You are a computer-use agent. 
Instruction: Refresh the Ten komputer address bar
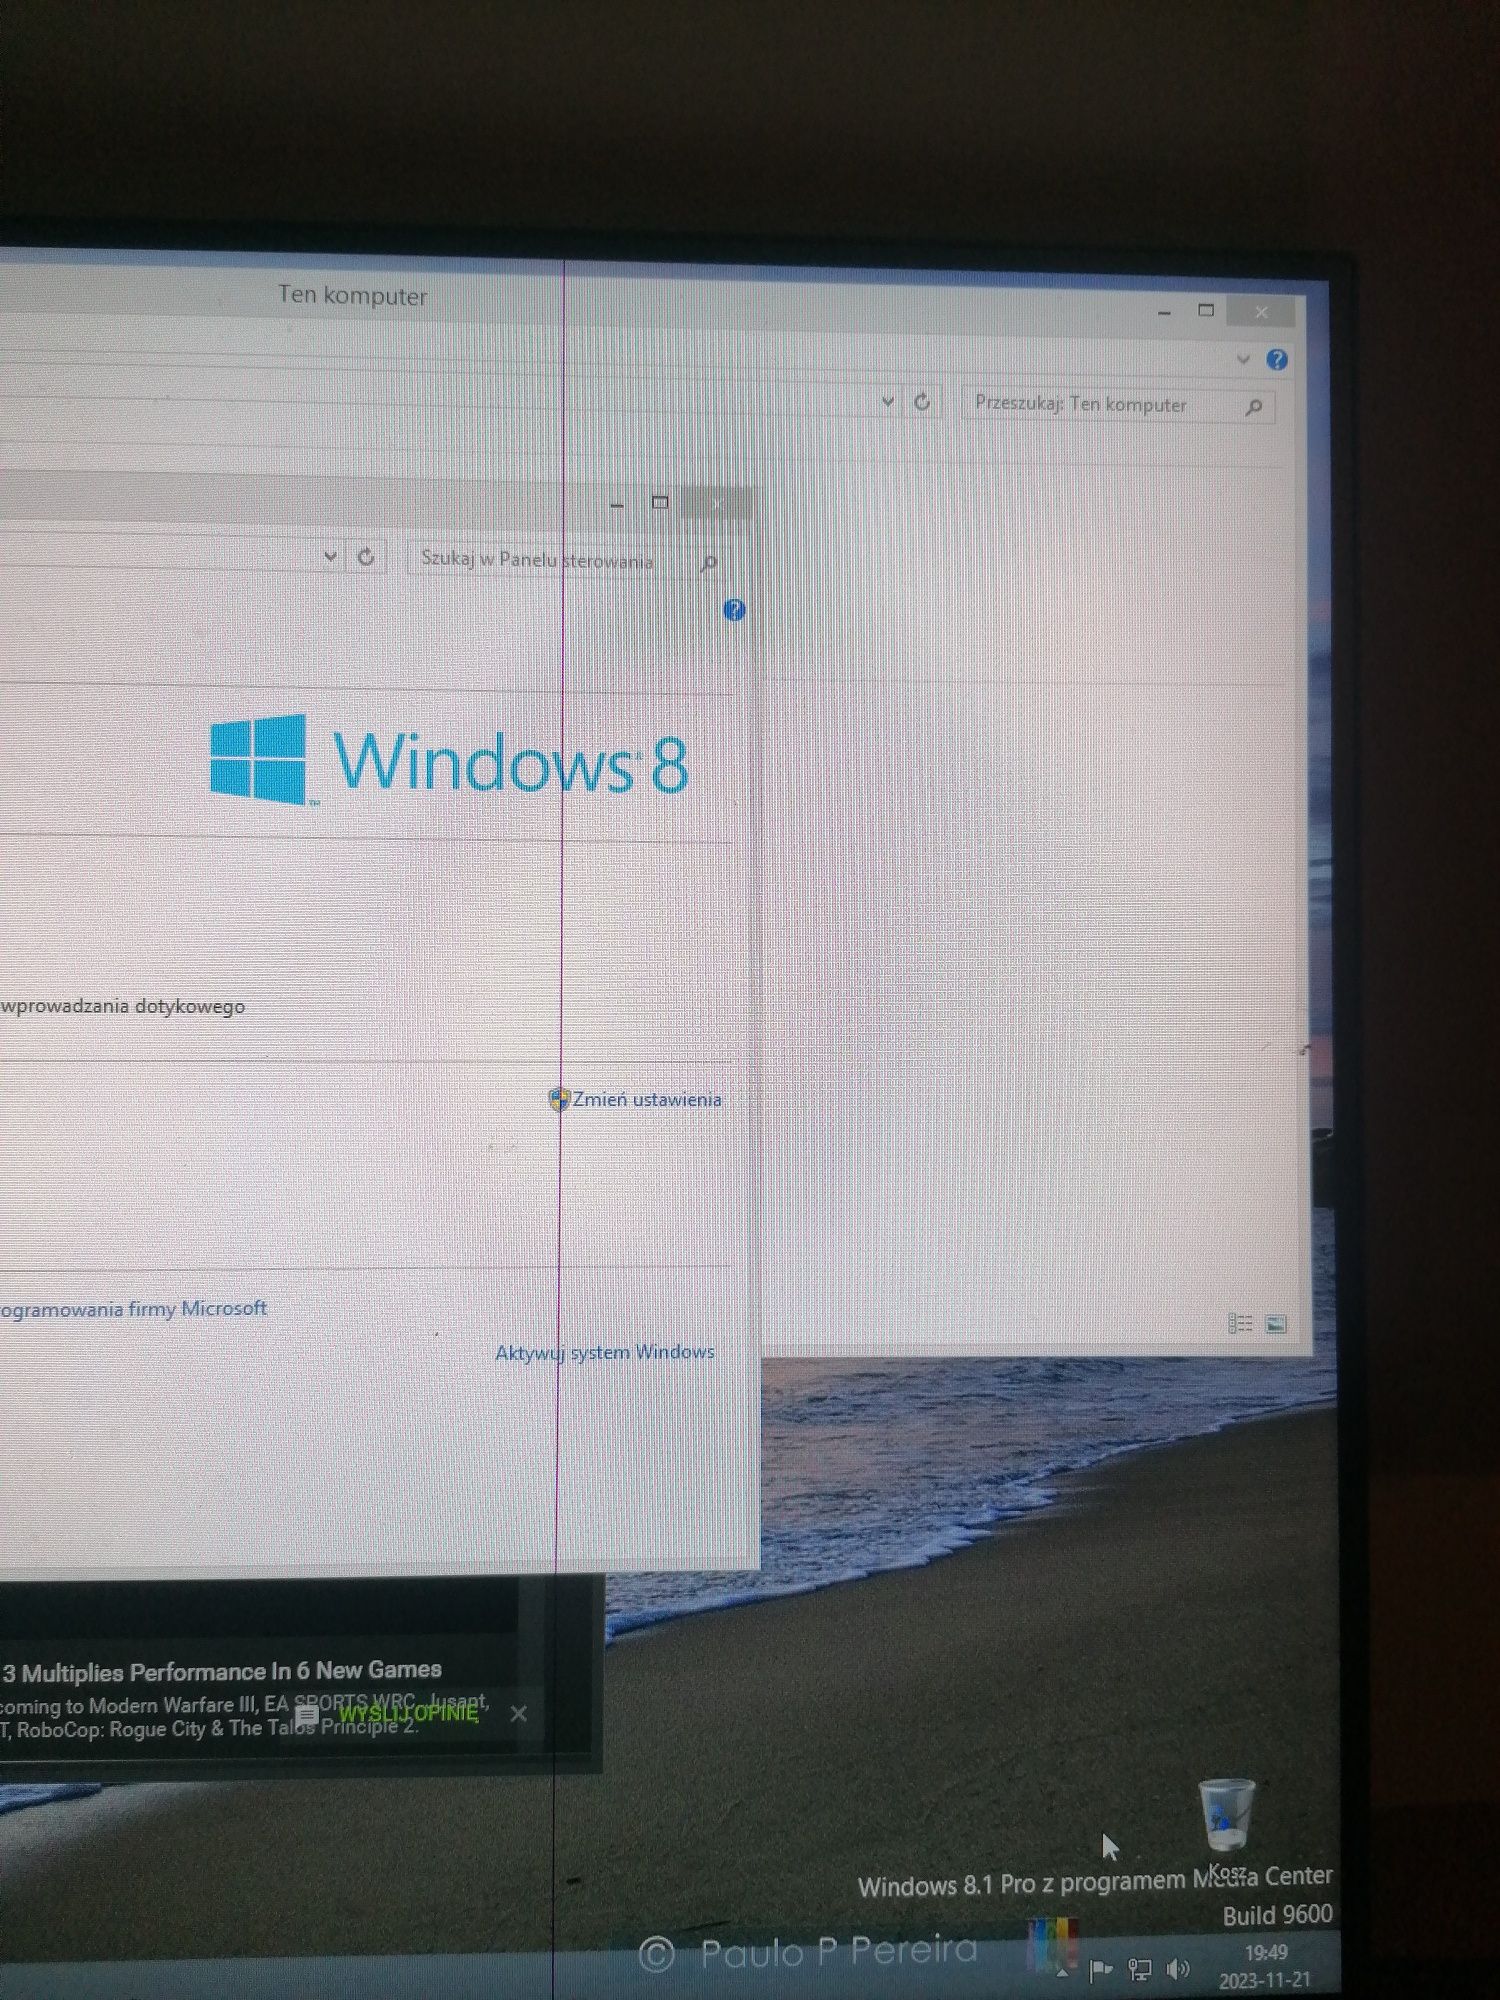922,402
